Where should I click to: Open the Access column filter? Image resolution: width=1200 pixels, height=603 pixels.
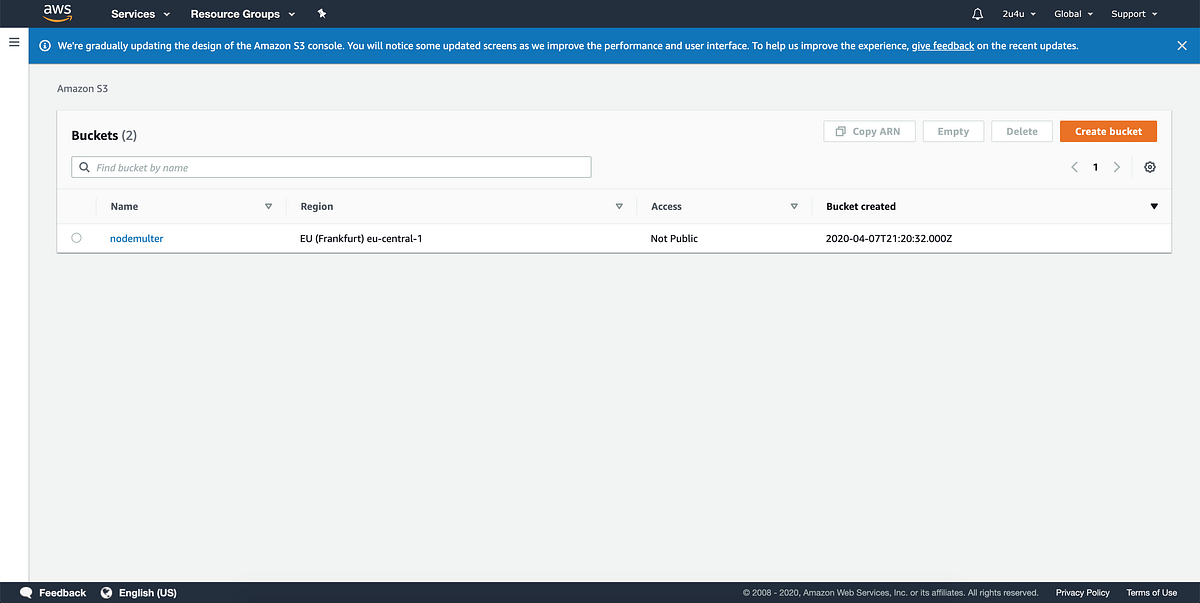pyautogui.click(x=794, y=206)
